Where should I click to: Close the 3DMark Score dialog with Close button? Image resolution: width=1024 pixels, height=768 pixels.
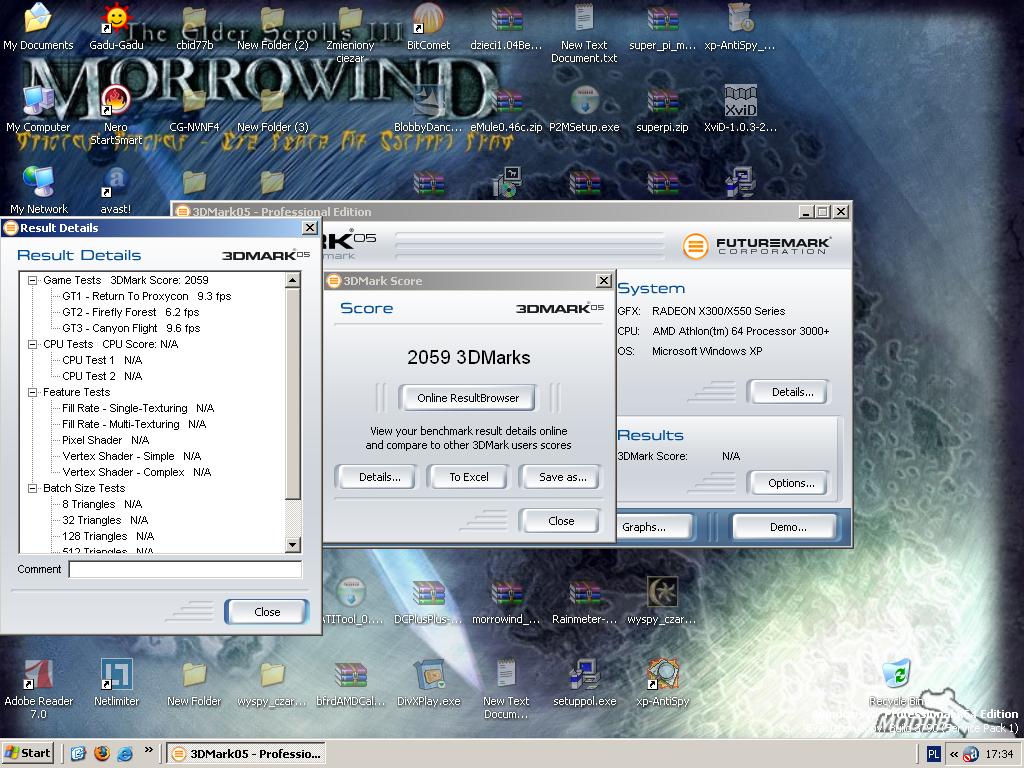click(561, 520)
